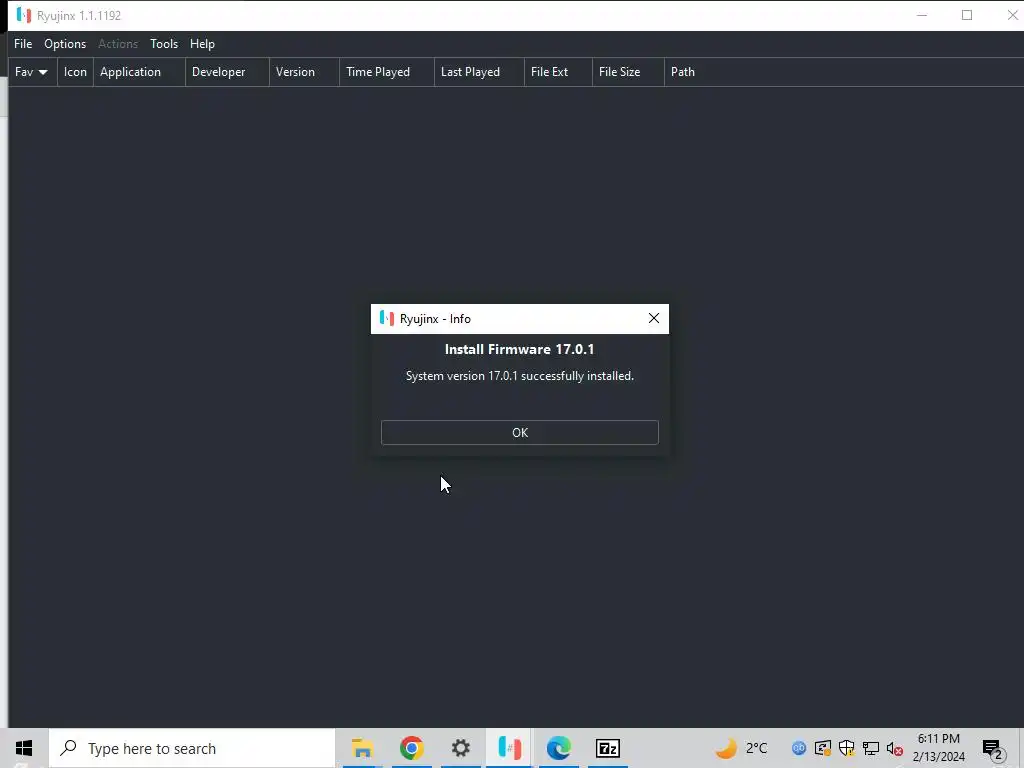Click OK in the firmware info dialog

coord(519,432)
